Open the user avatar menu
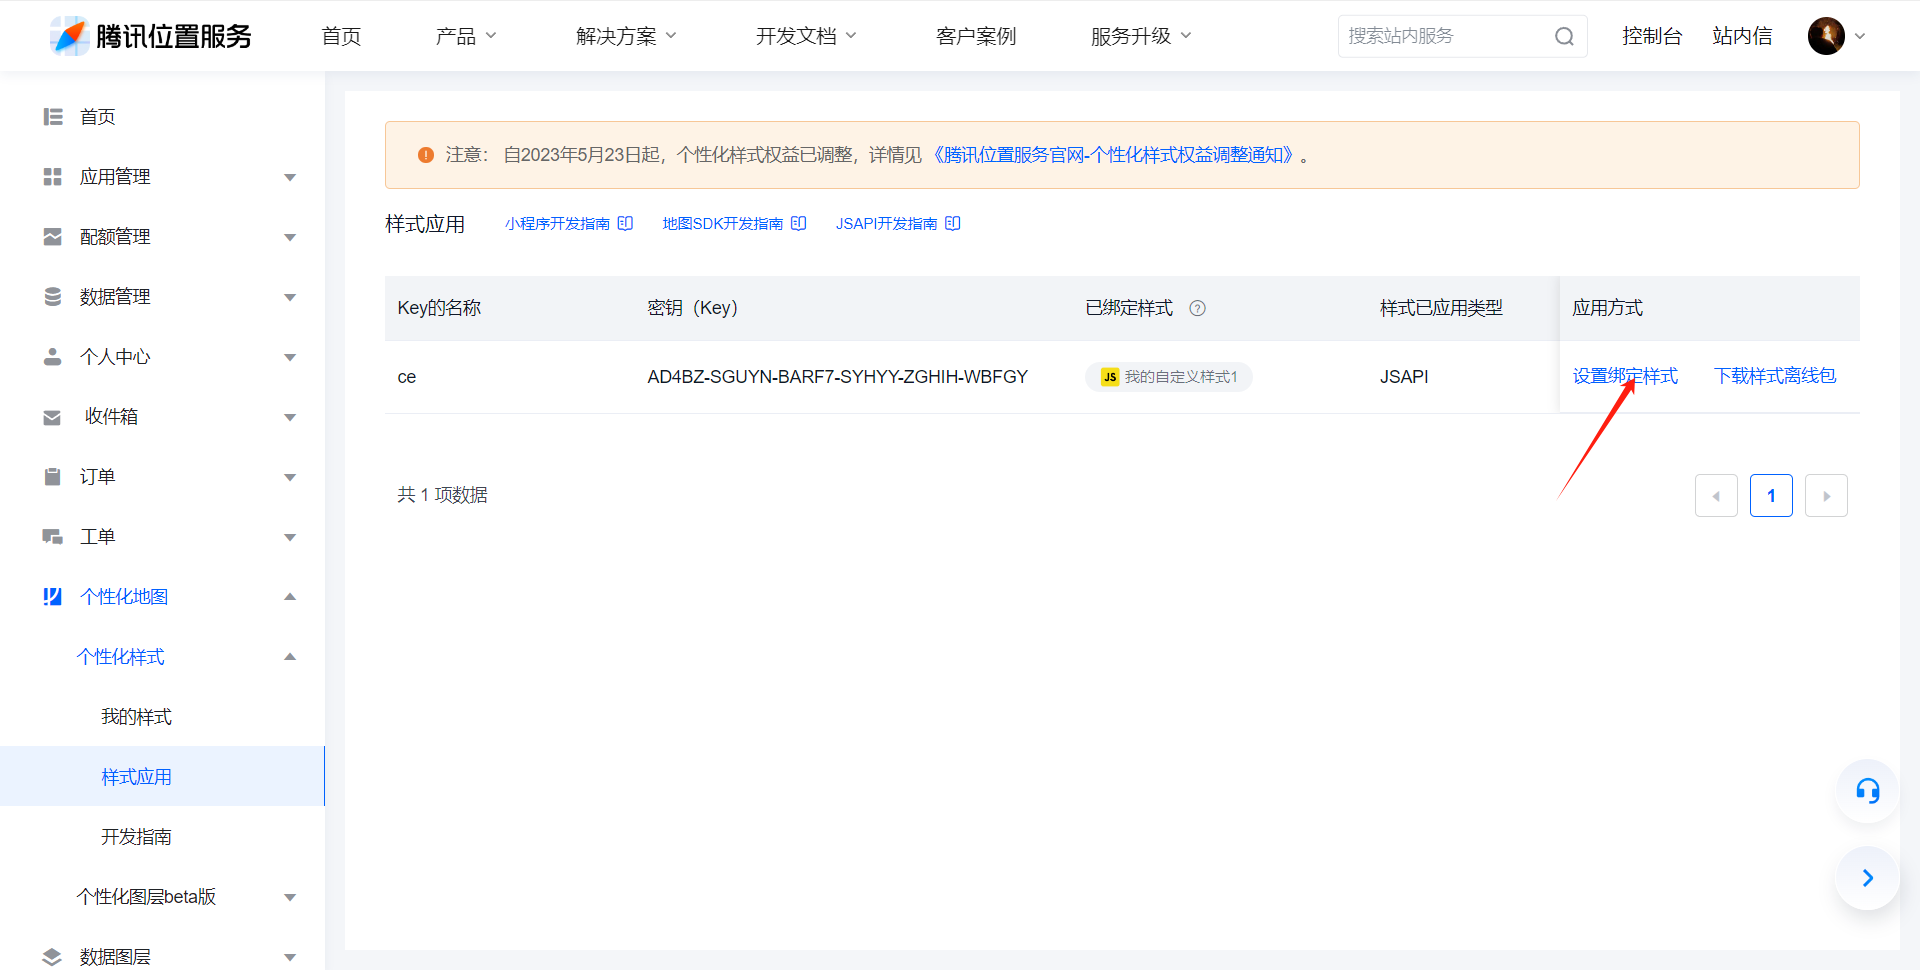Viewport: 1920px width, 970px height. pyautogui.click(x=1837, y=36)
